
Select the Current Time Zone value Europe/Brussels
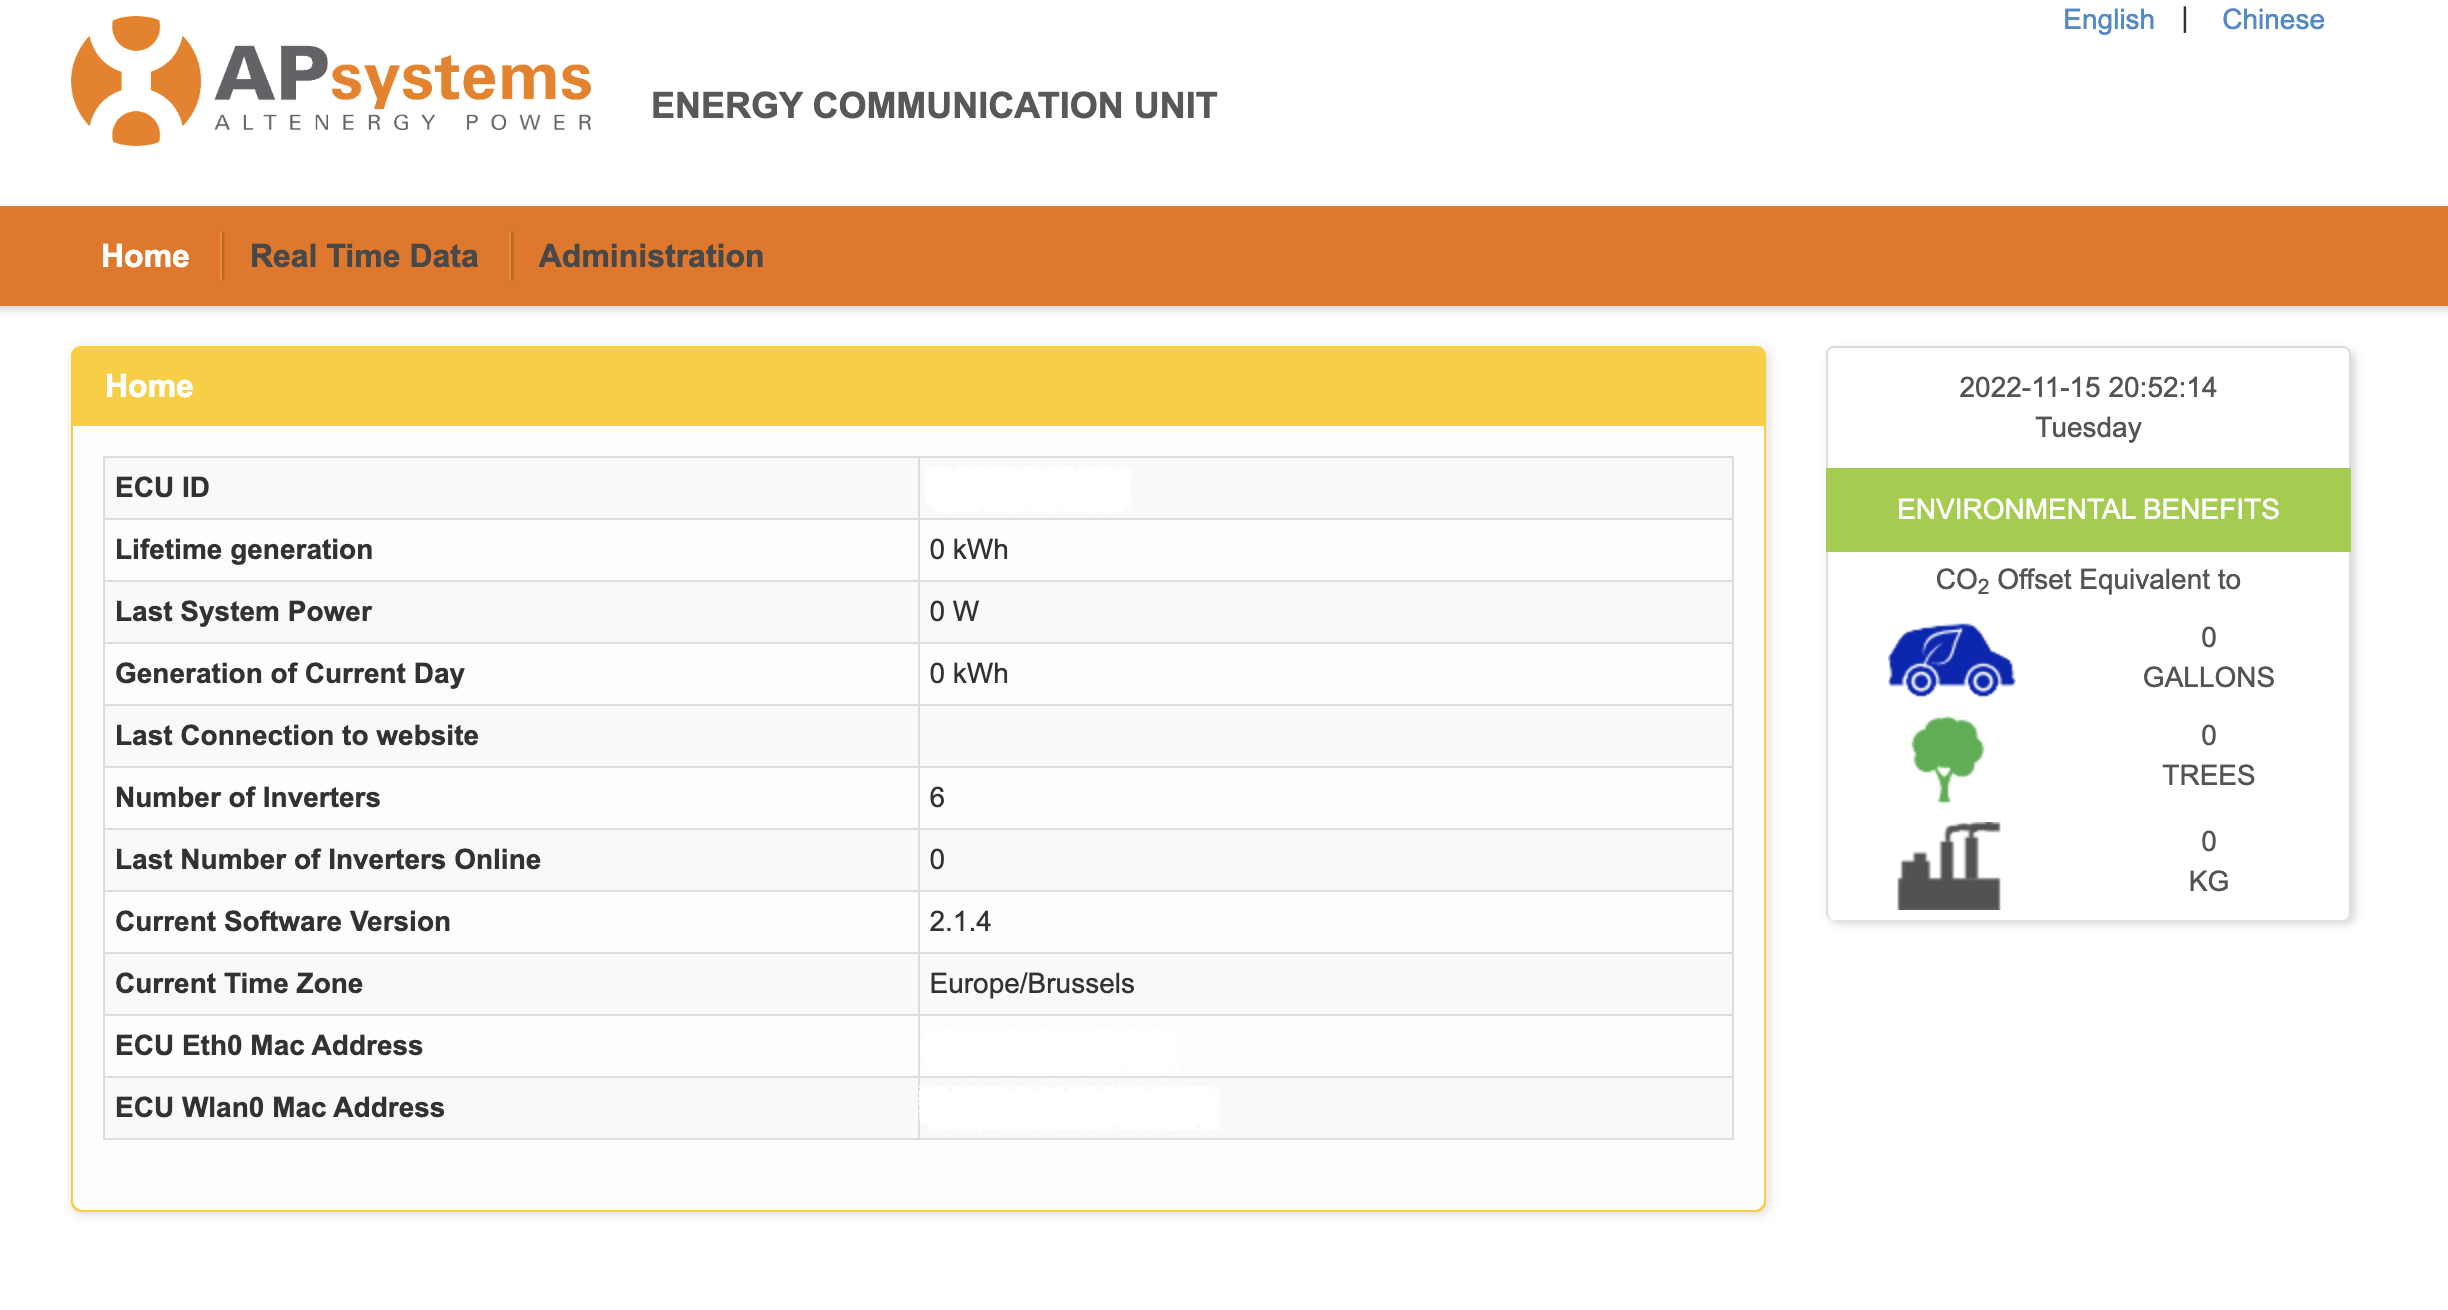(1032, 983)
